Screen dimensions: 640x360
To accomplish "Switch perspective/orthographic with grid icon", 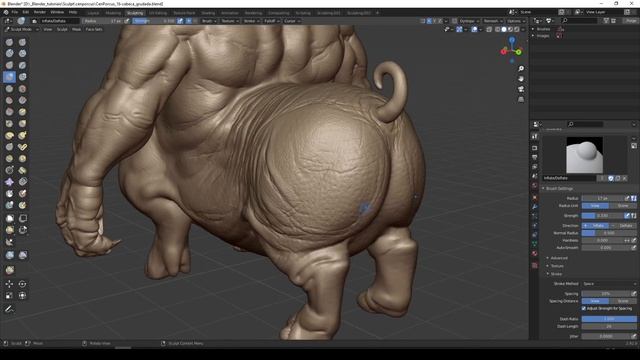I will point(521,99).
